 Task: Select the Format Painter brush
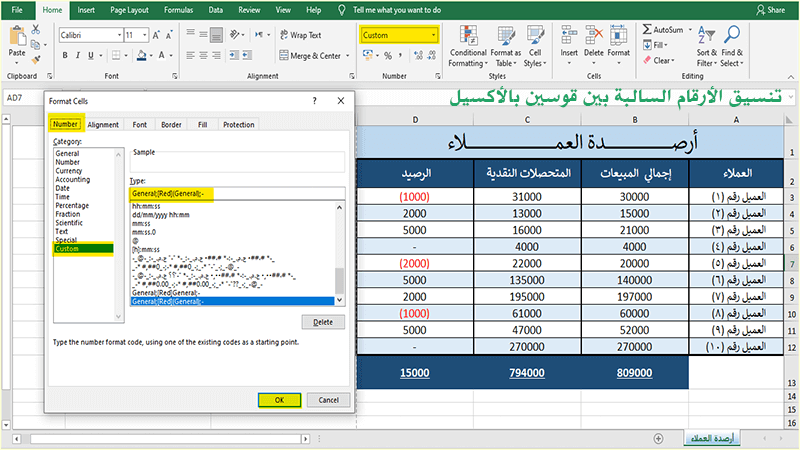[x=36, y=60]
